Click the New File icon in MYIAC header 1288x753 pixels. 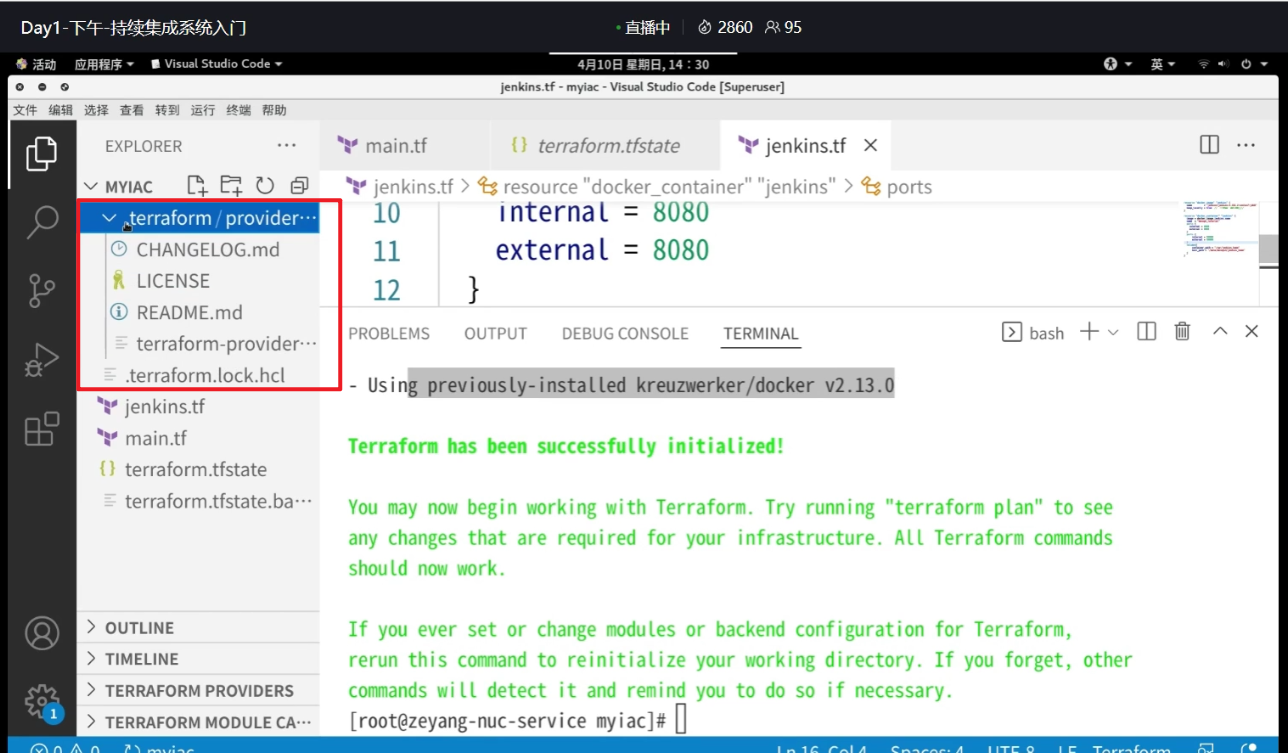pyautogui.click(x=198, y=185)
